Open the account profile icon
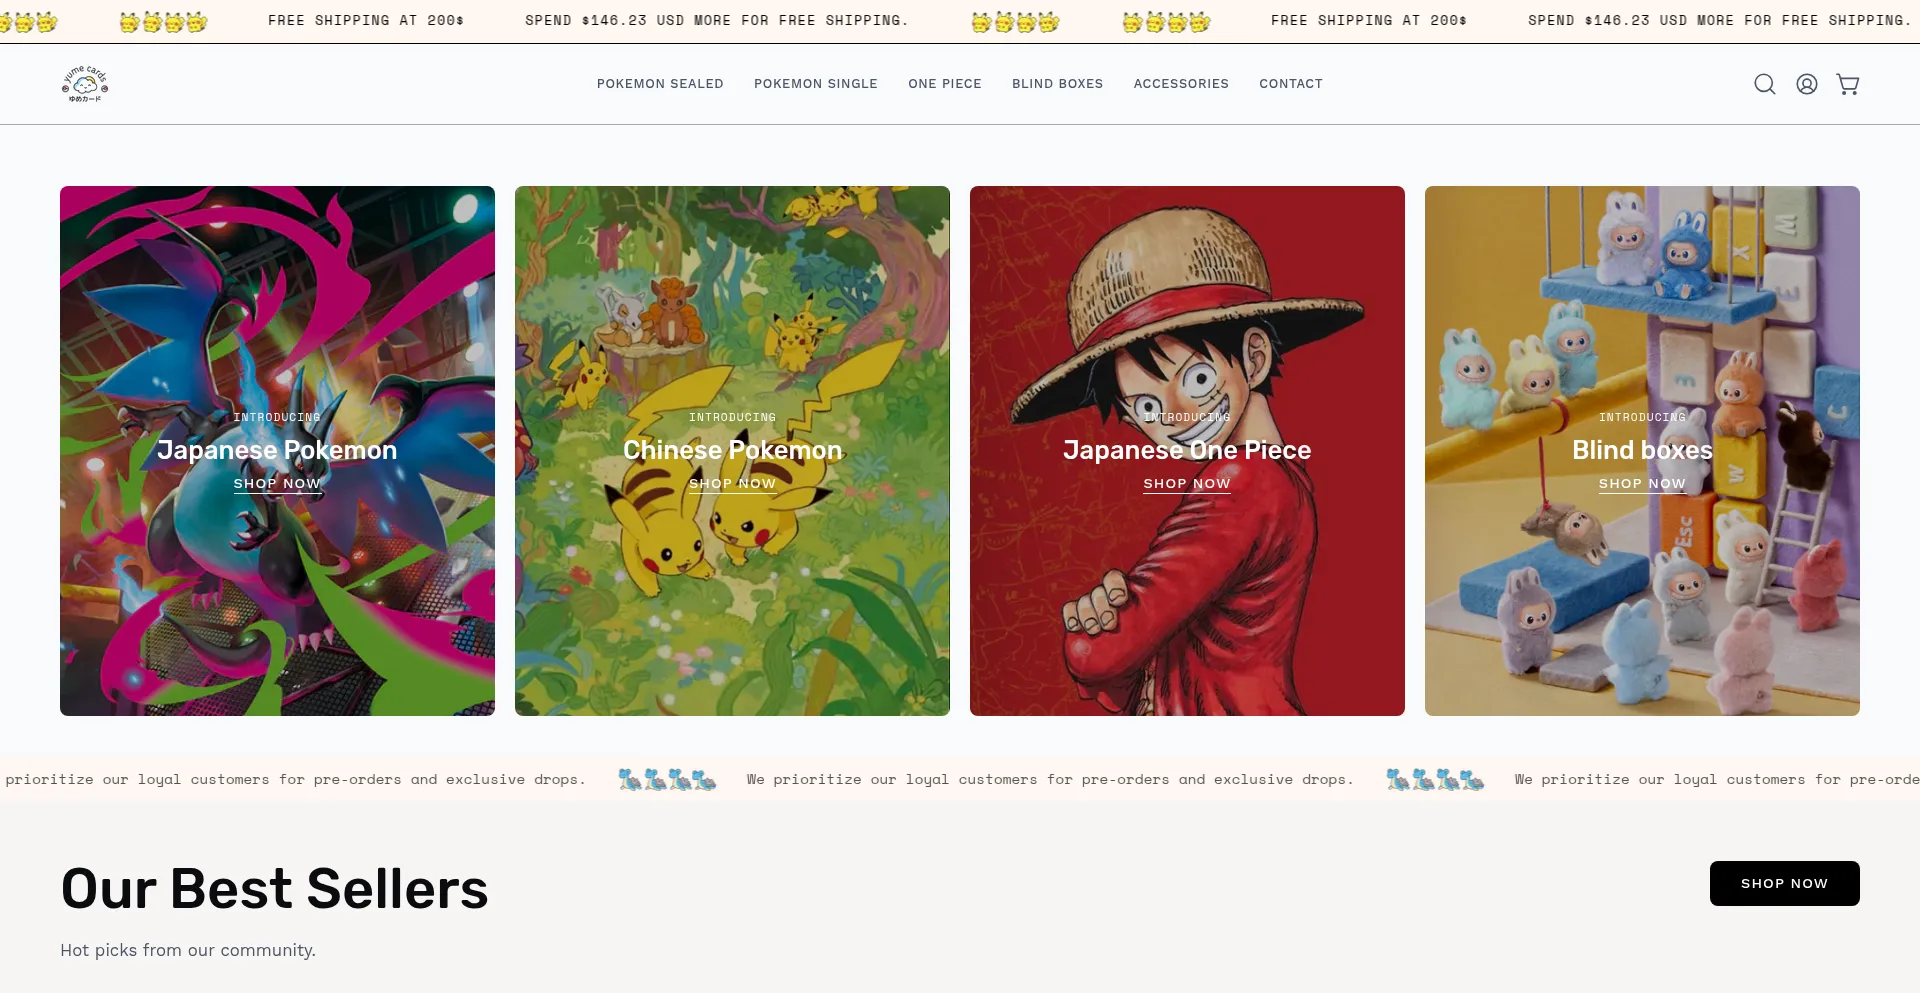1920x993 pixels. (1807, 84)
